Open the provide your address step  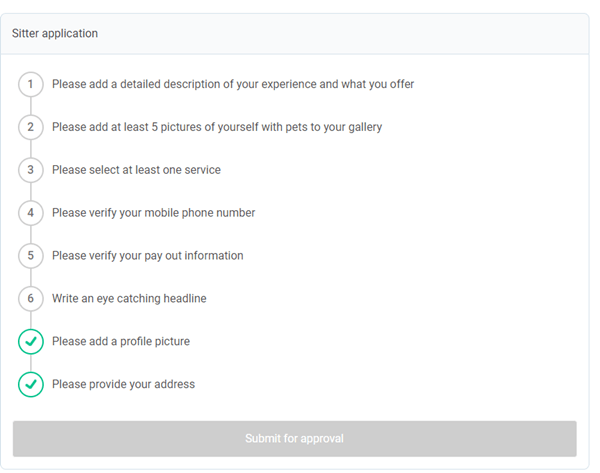pos(123,384)
